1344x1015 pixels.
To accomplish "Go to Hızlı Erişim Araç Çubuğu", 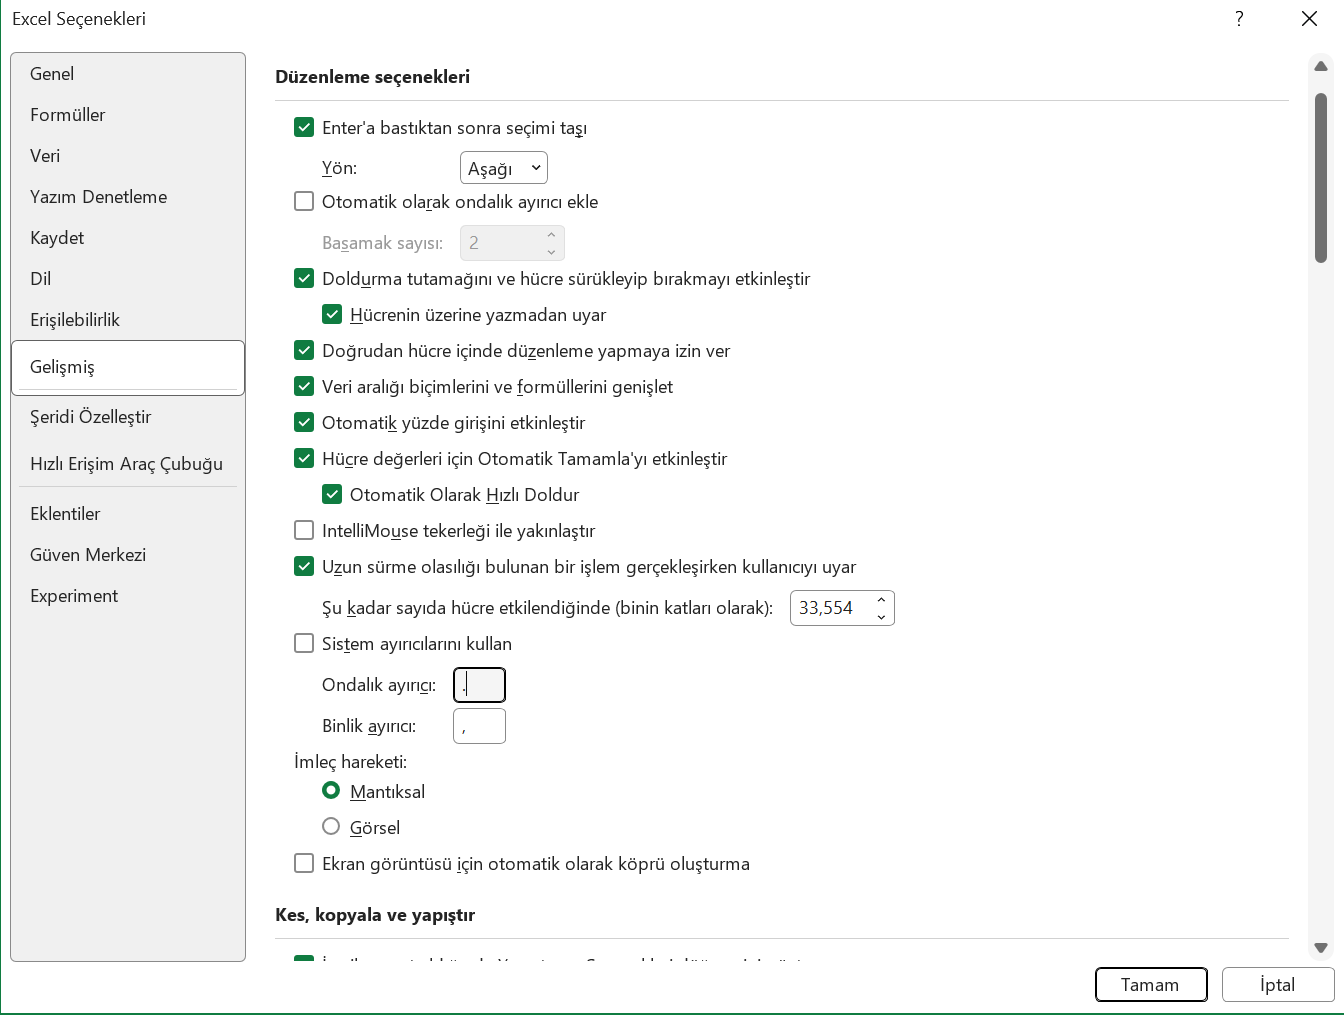I will [x=128, y=464].
